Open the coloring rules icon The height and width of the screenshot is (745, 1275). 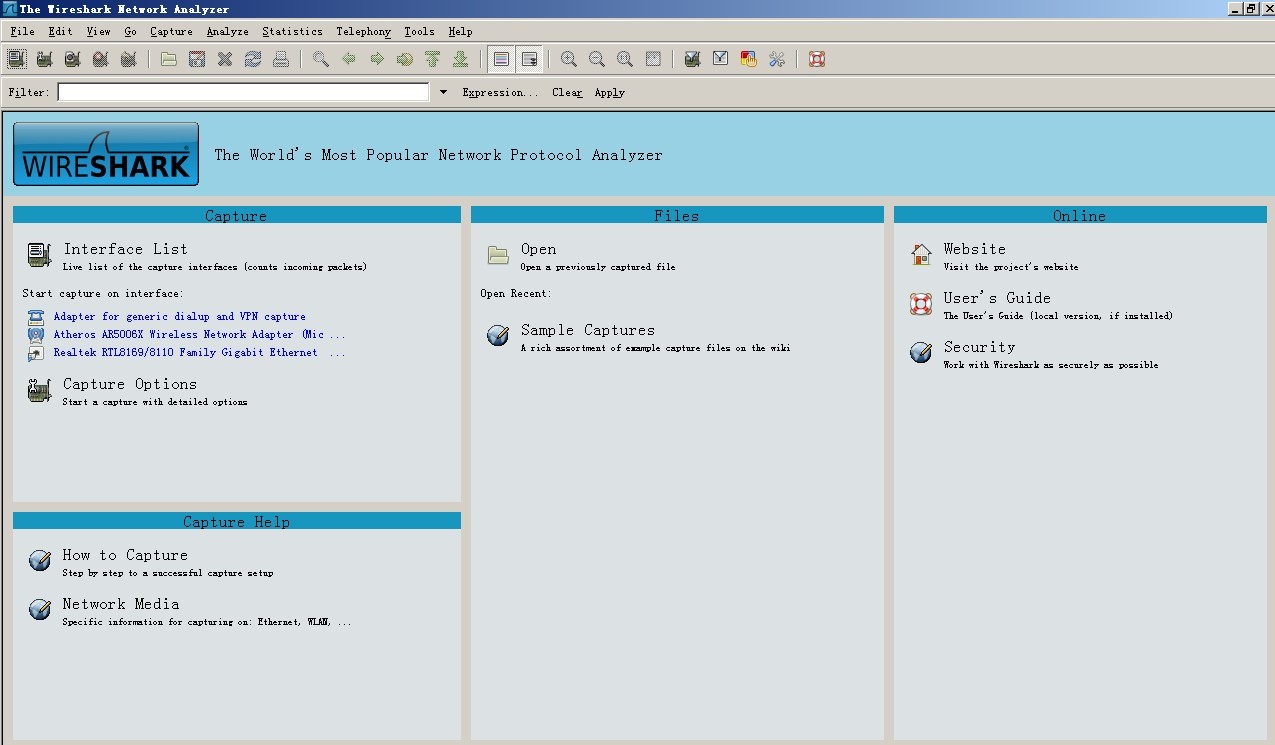pyautogui.click(x=748, y=59)
